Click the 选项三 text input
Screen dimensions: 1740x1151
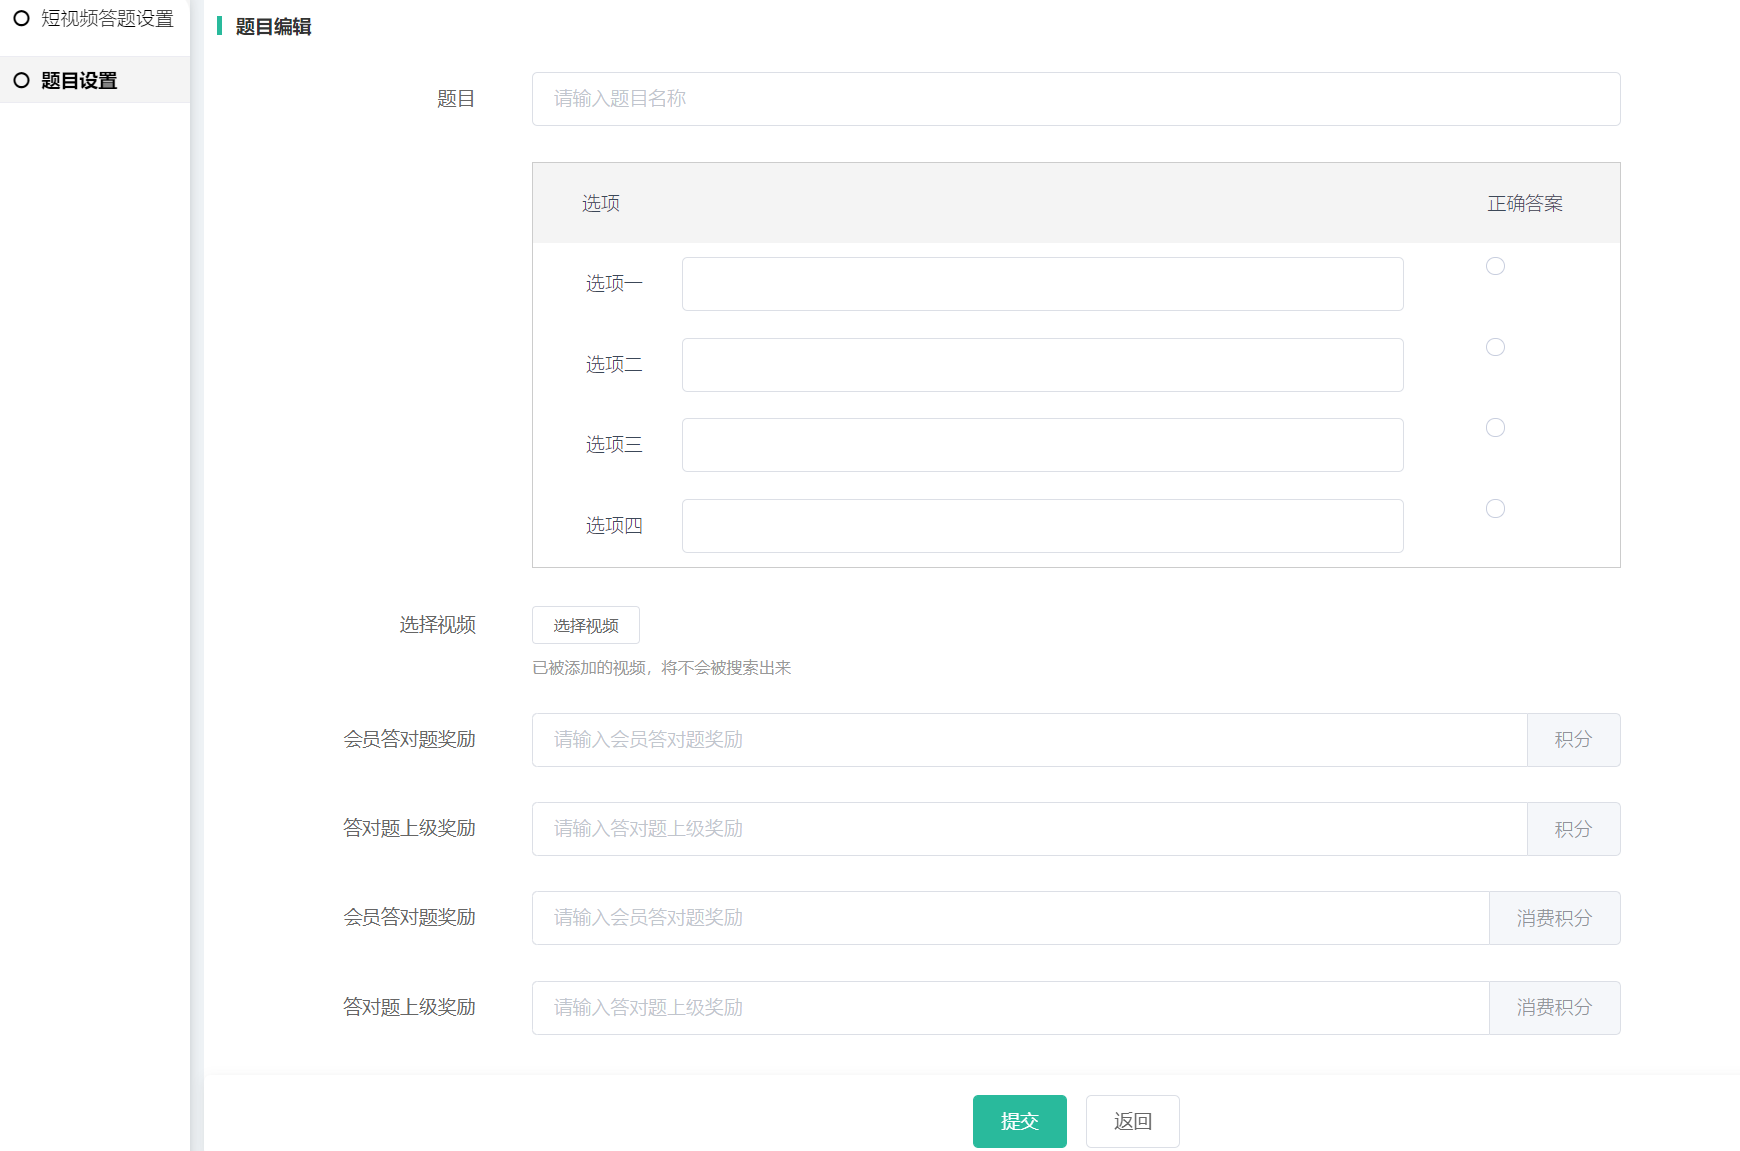pyautogui.click(x=1042, y=445)
